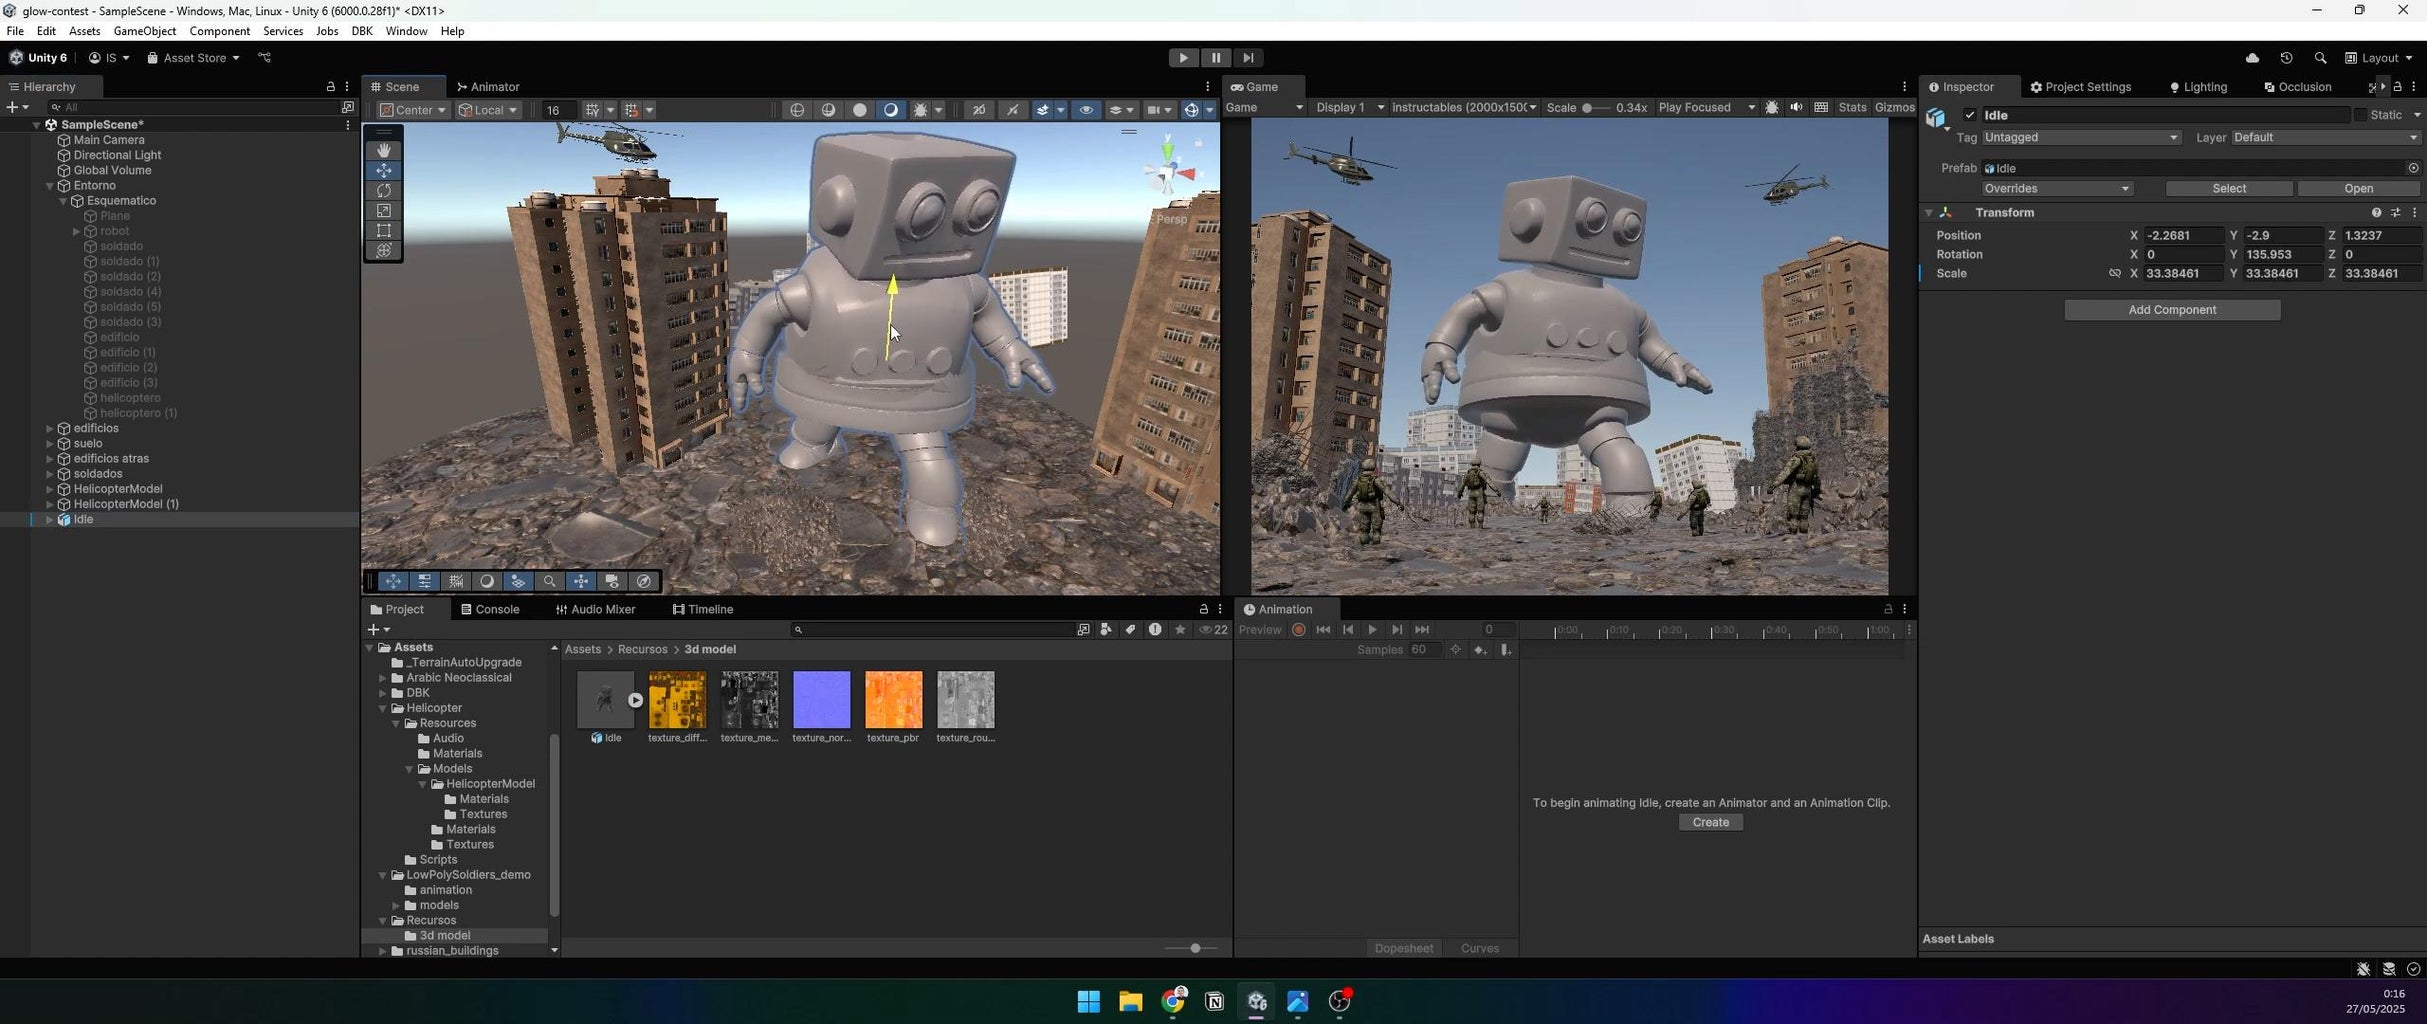2427x1024 pixels.
Task: Collapse the Transform component foldout
Action: (x=1929, y=213)
